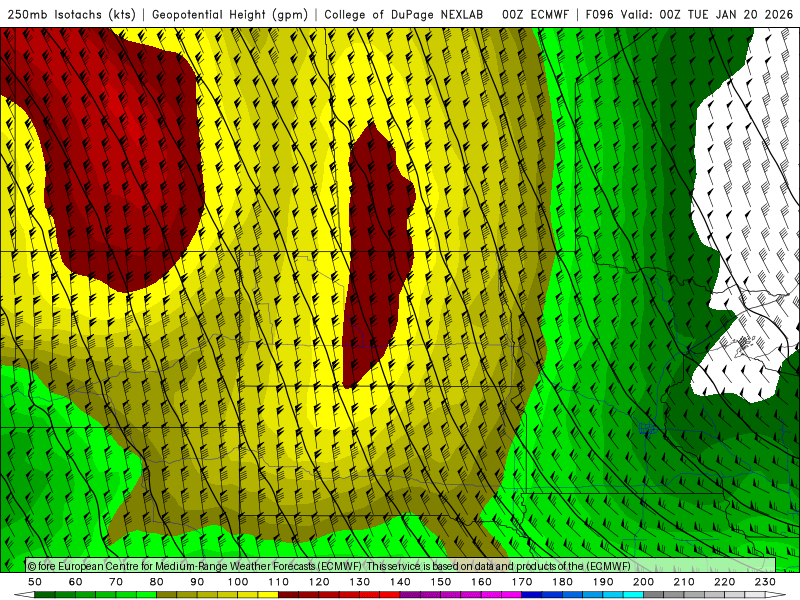Select the "70" legend scale label
800x600 pixels.
pyautogui.click(x=116, y=582)
